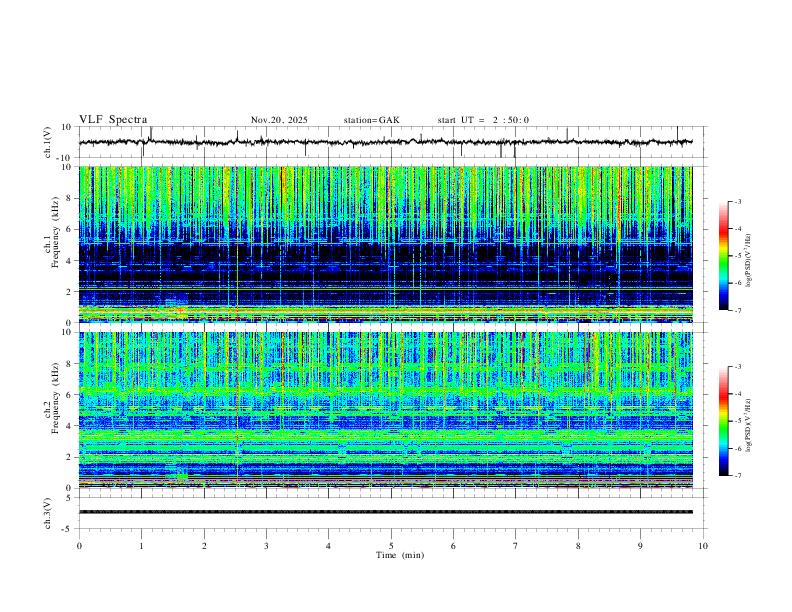Click the "2" minute tick label
Image resolution: width=792 pixels, height=612 pixels.
pos(204,546)
